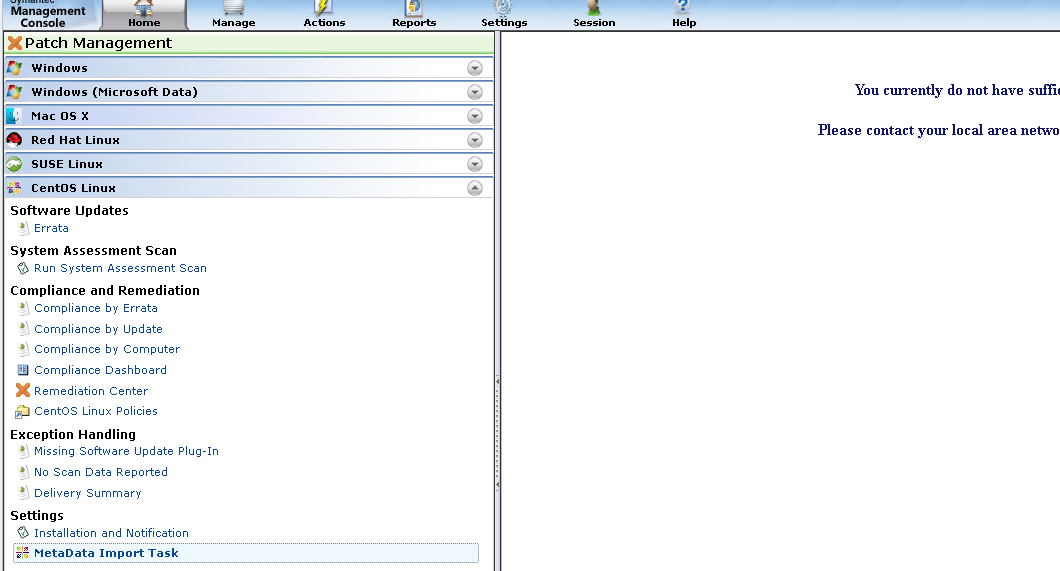Click the Mac OS X Finder icon

(x=14, y=116)
